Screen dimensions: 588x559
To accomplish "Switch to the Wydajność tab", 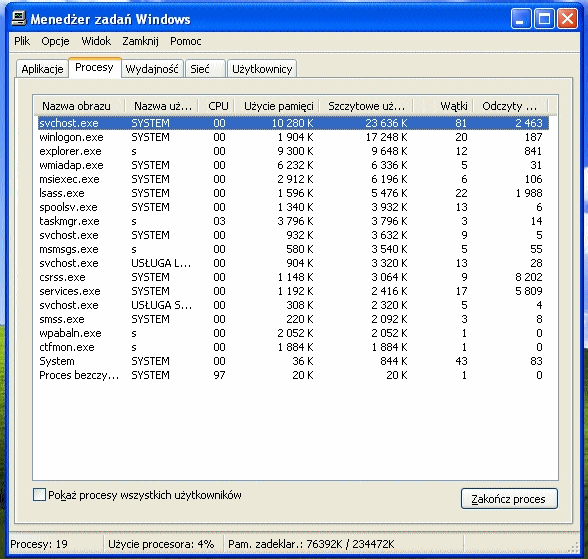I will point(152,69).
